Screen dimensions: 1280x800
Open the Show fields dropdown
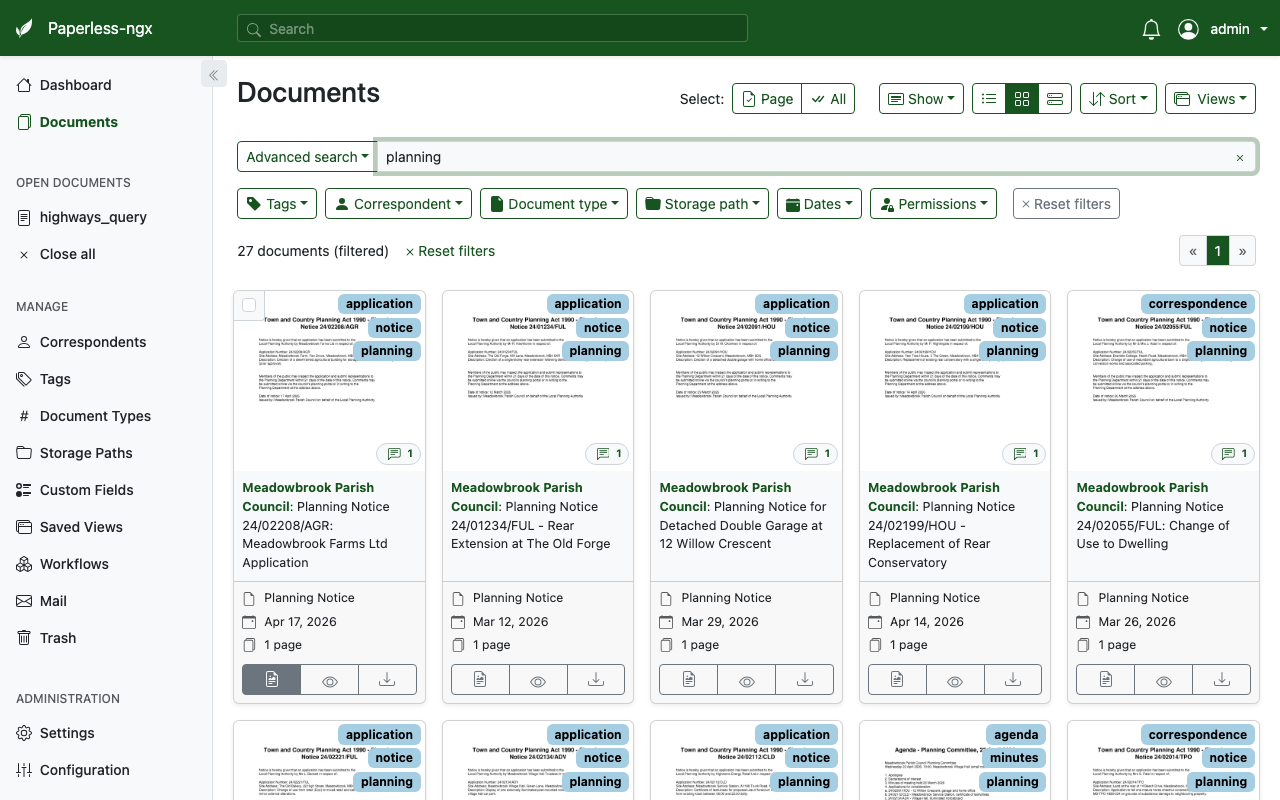pyautogui.click(x=921, y=99)
